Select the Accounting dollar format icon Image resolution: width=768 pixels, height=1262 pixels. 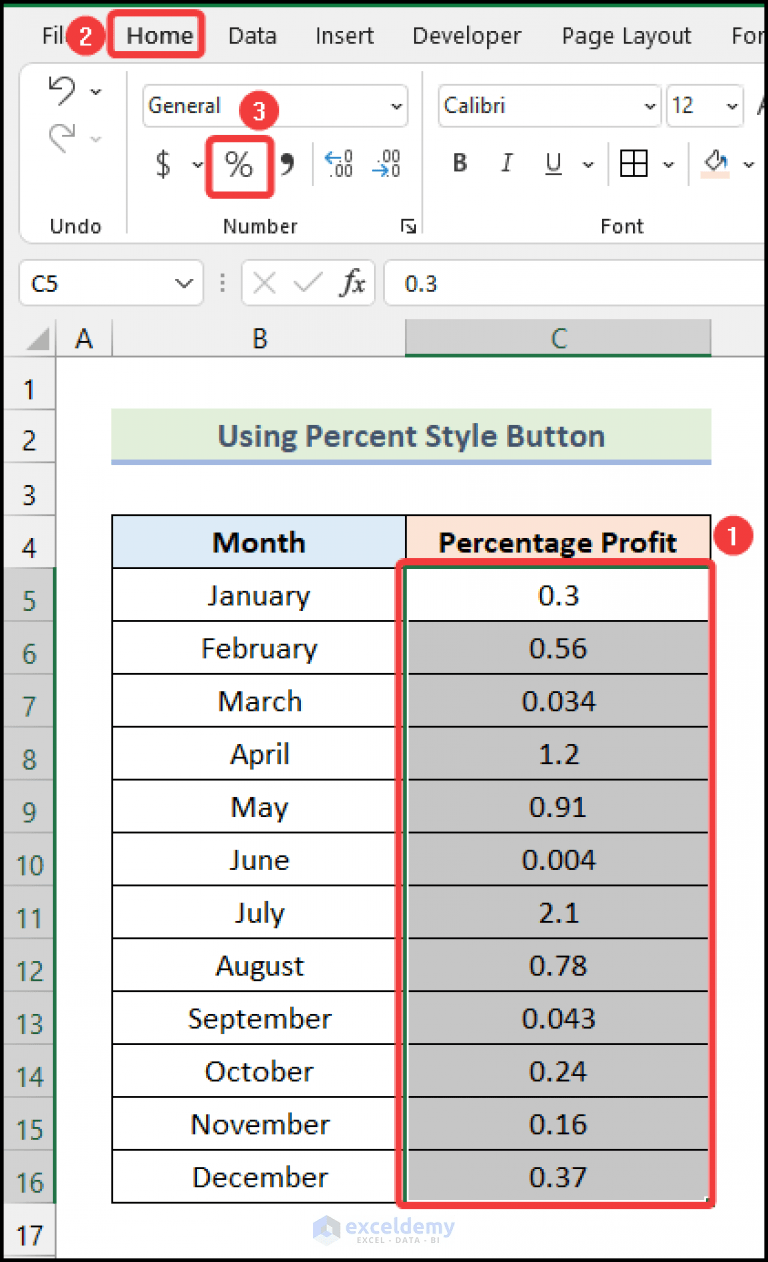(163, 165)
